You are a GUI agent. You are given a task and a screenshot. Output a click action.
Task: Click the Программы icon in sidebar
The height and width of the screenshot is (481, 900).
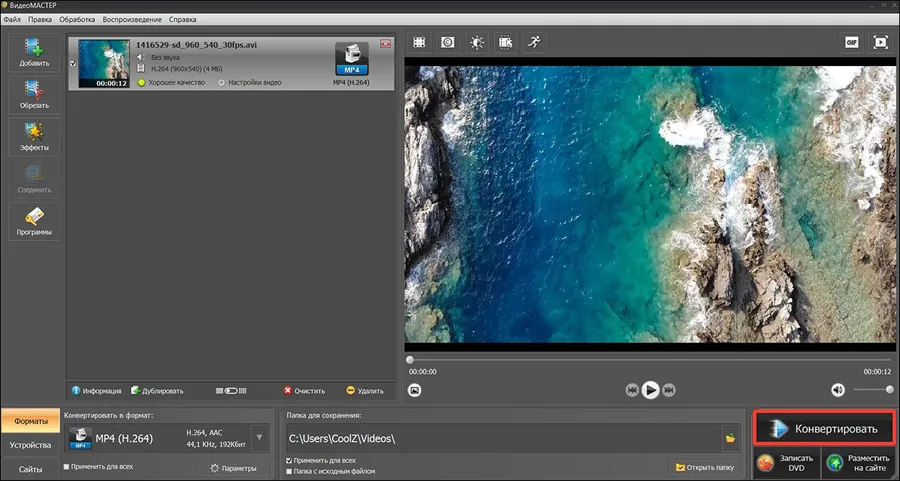[x=34, y=222]
